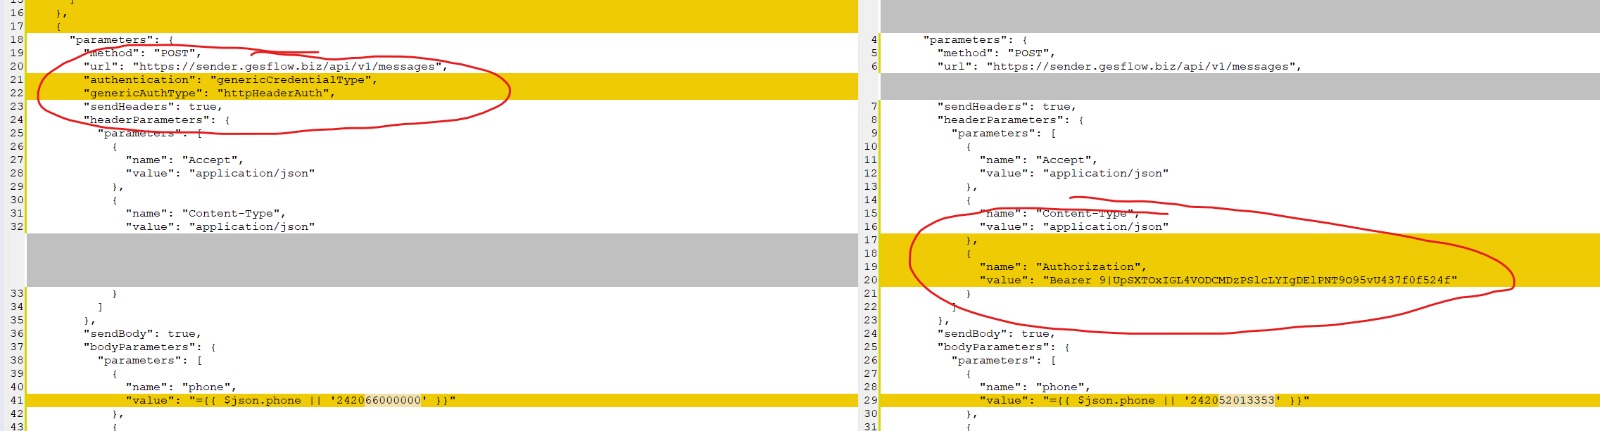Click the left pane url line
The image size is (1600, 431).
click(x=265, y=66)
